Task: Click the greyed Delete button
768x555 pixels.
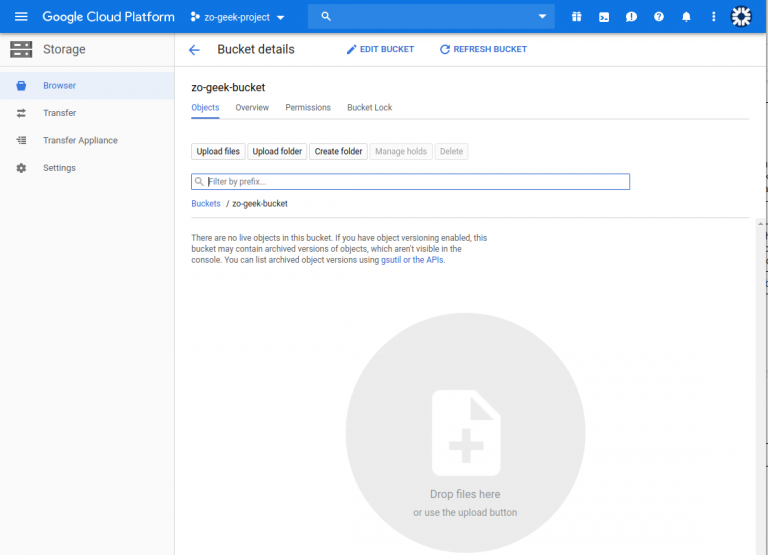Action: [x=452, y=151]
